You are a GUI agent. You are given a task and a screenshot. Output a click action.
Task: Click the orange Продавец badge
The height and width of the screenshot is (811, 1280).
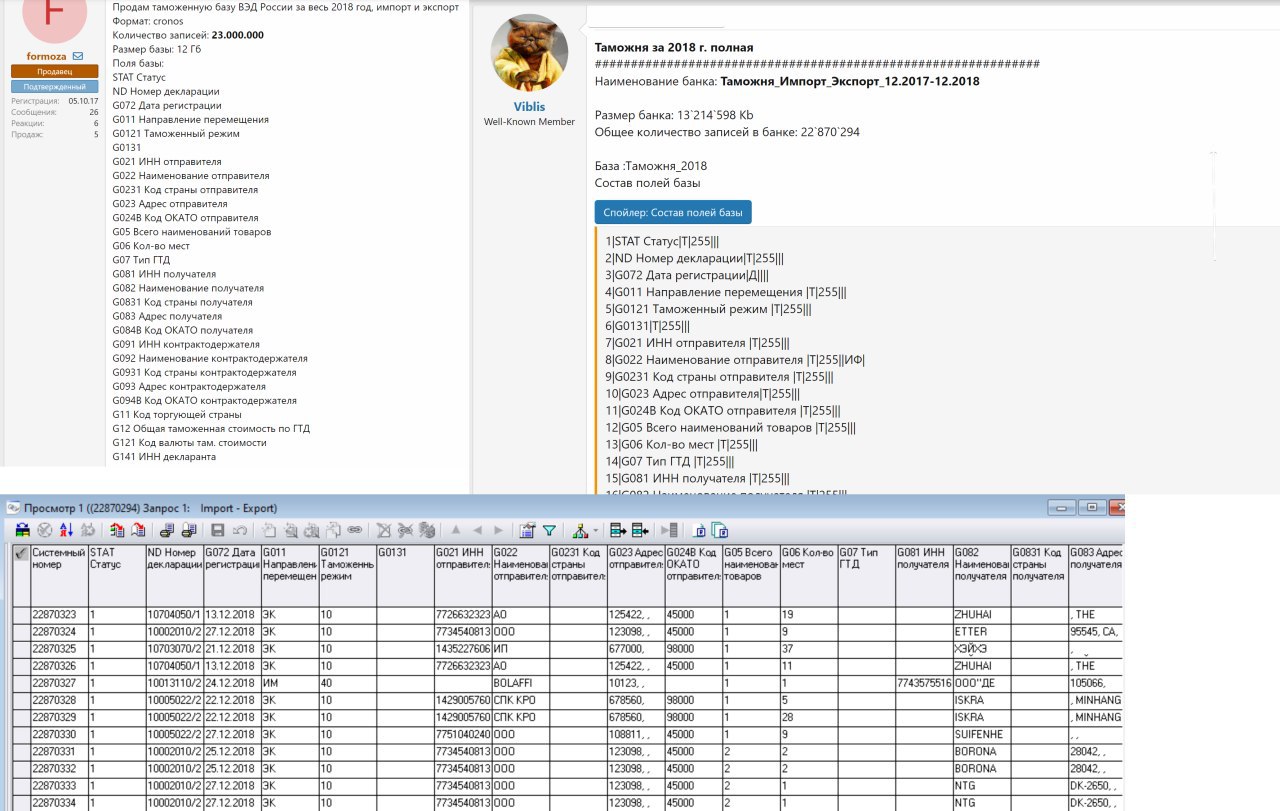coord(54,71)
